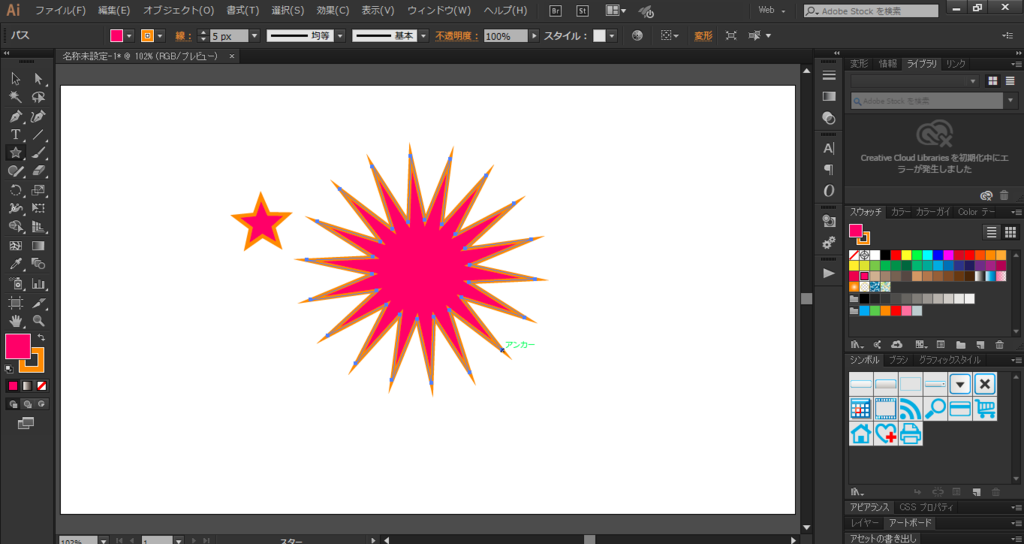Click the shopping cart symbol
This screenshot has height=544, width=1024.
(985, 409)
